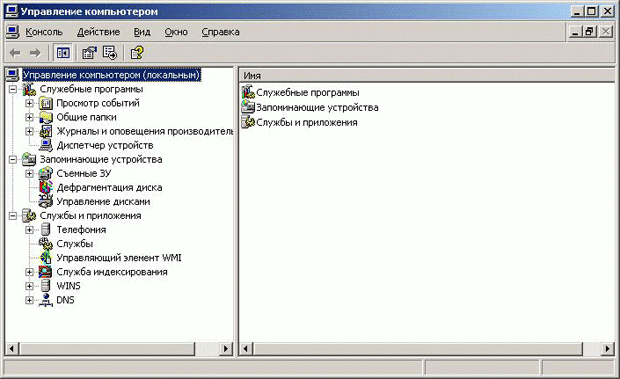Click the Общие папки folder icon
Viewport: 620px width, 379px height.
pyautogui.click(x=46, y=117)
